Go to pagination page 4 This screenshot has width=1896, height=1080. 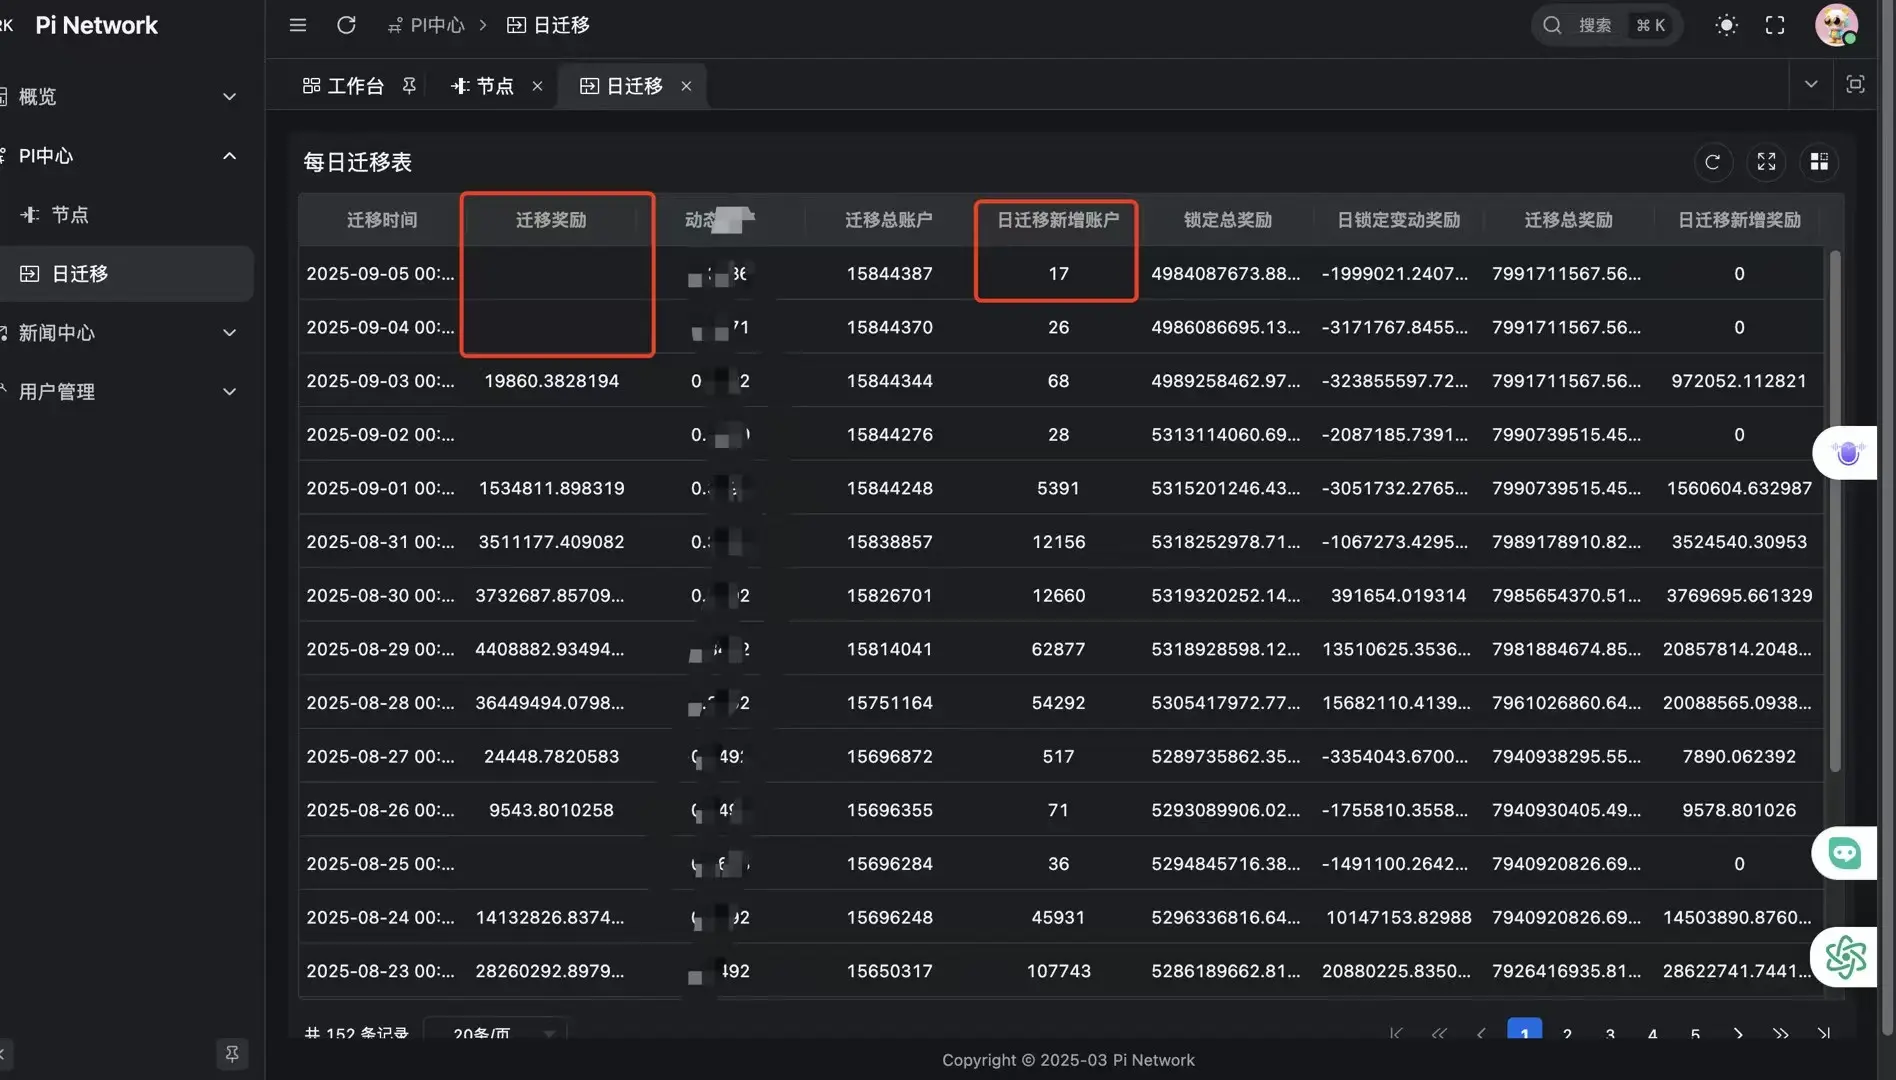tap(1652, 1034)
